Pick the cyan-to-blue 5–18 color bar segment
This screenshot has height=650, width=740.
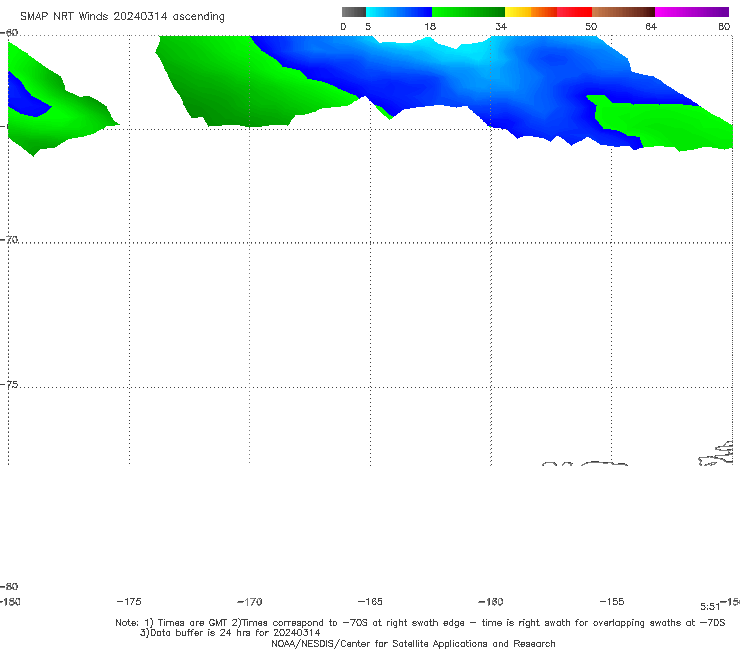399,12
